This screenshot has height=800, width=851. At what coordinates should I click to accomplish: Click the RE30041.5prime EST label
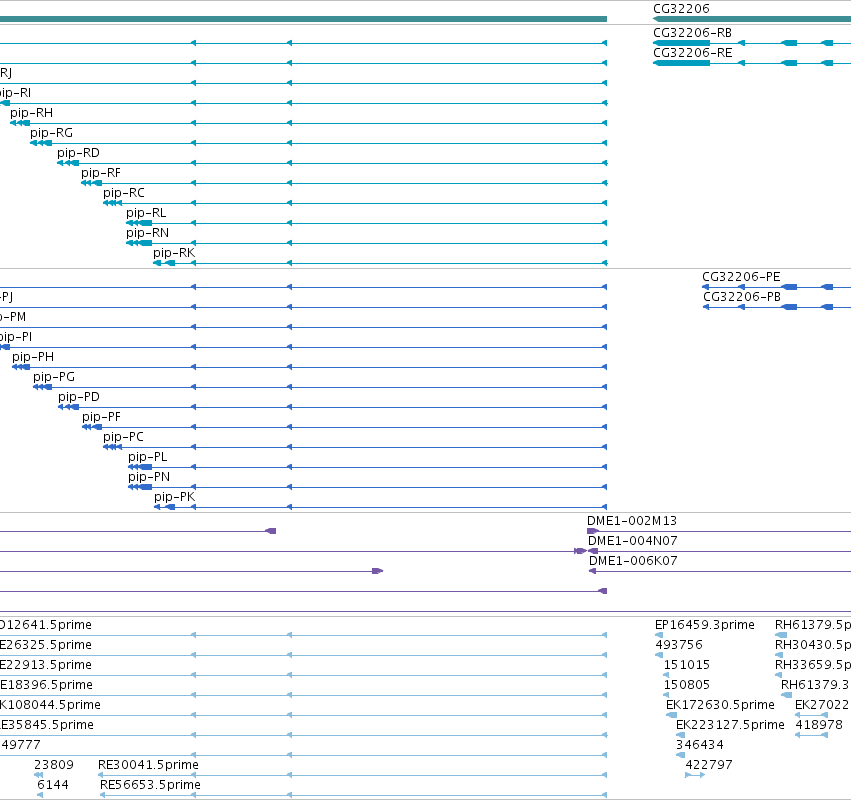[148, 765]
